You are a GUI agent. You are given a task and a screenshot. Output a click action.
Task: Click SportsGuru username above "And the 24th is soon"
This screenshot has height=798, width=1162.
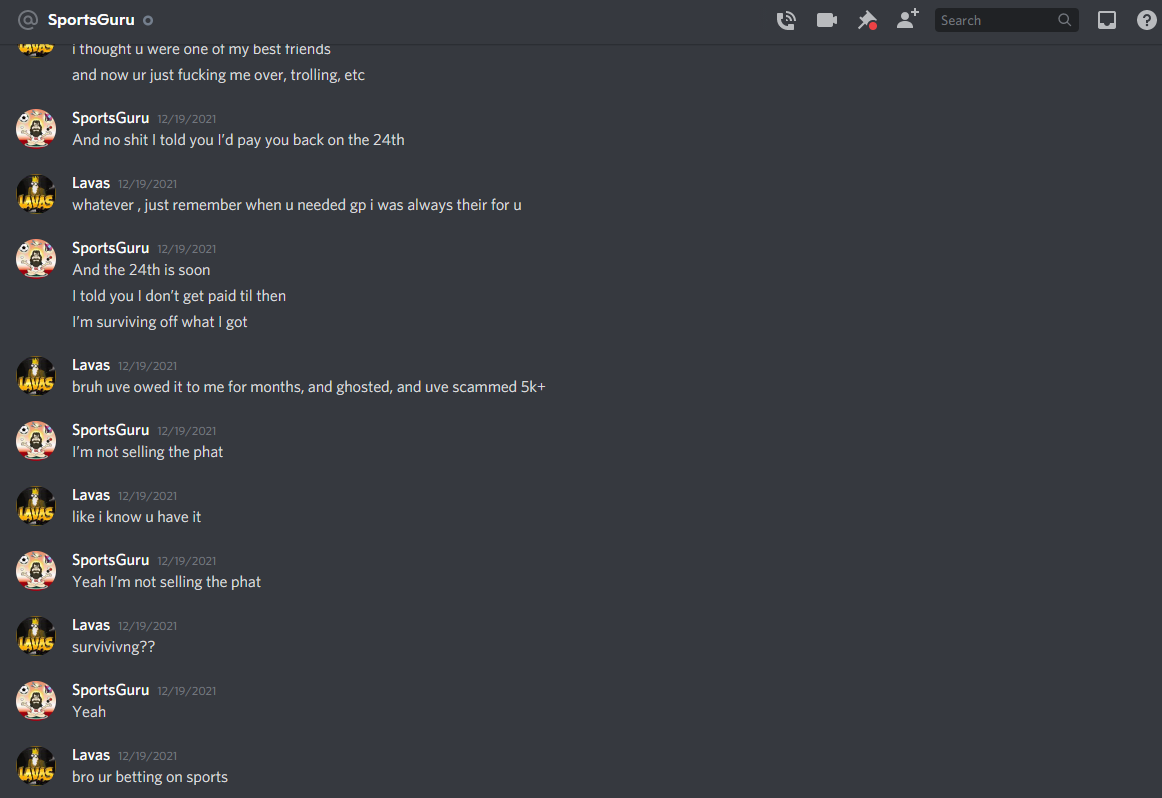tap(110, 247)
